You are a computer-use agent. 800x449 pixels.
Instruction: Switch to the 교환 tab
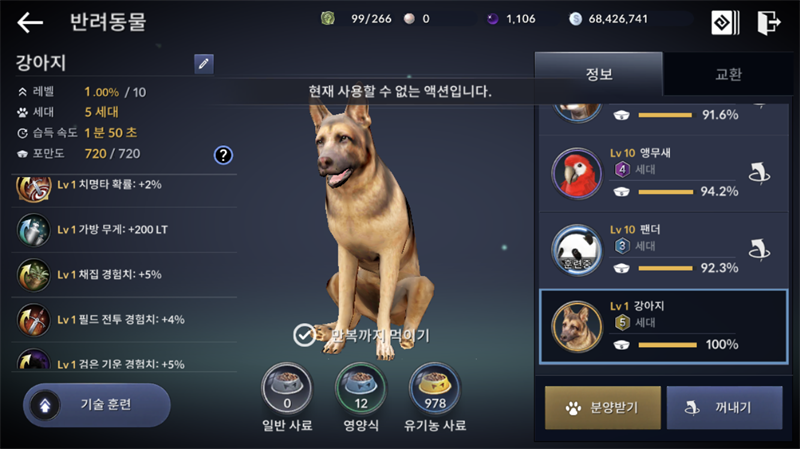coord(728,74)
